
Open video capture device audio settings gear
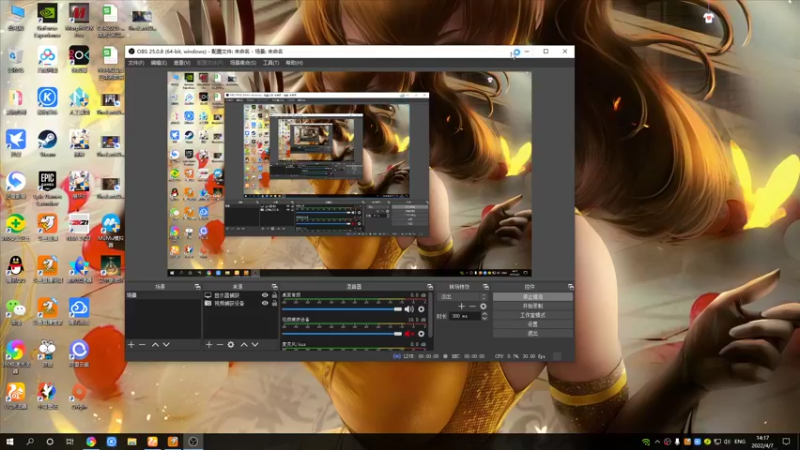pyautogui.click(x=421, y=334)
